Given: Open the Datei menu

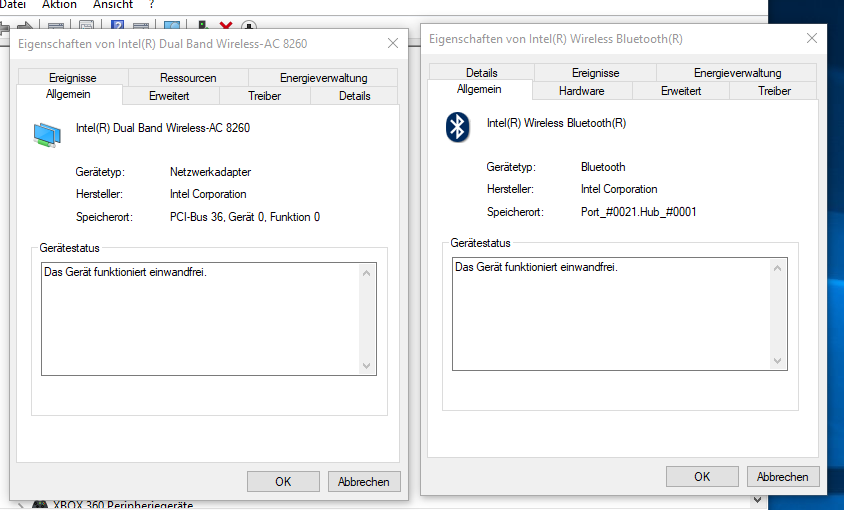Looking at the screenshot, I should click(13, 5).
